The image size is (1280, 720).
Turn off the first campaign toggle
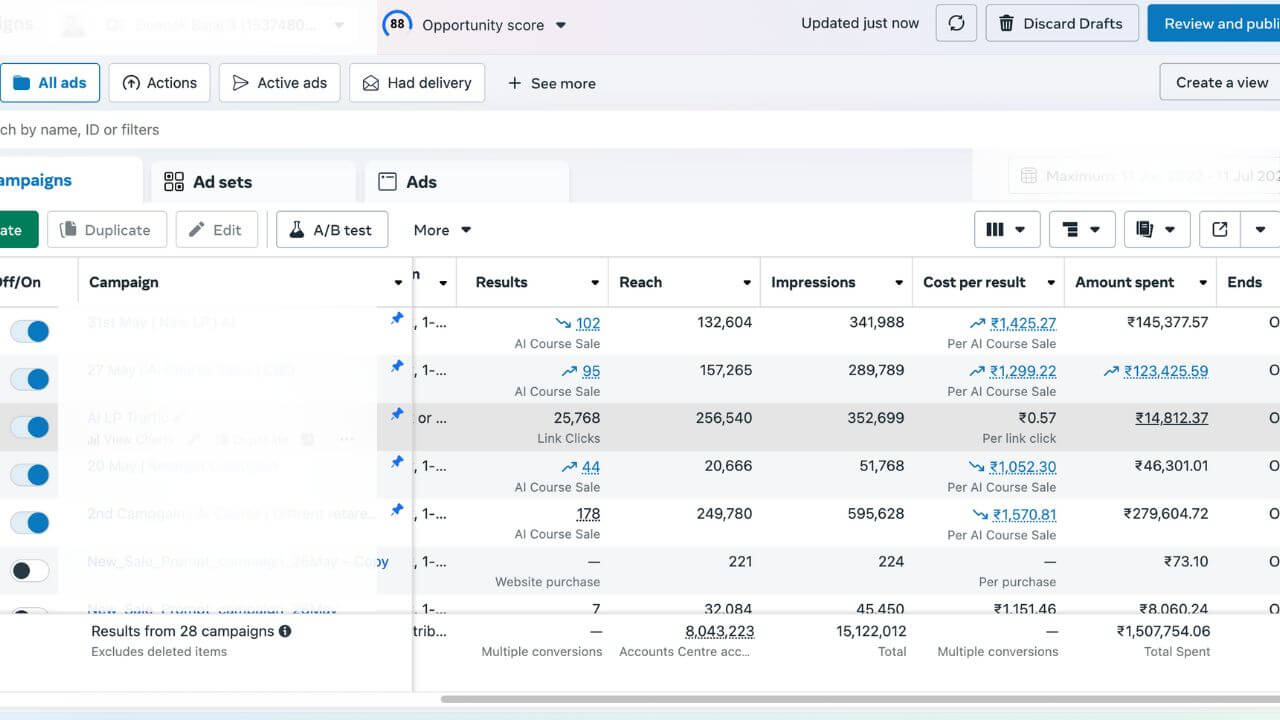[30, 332]
